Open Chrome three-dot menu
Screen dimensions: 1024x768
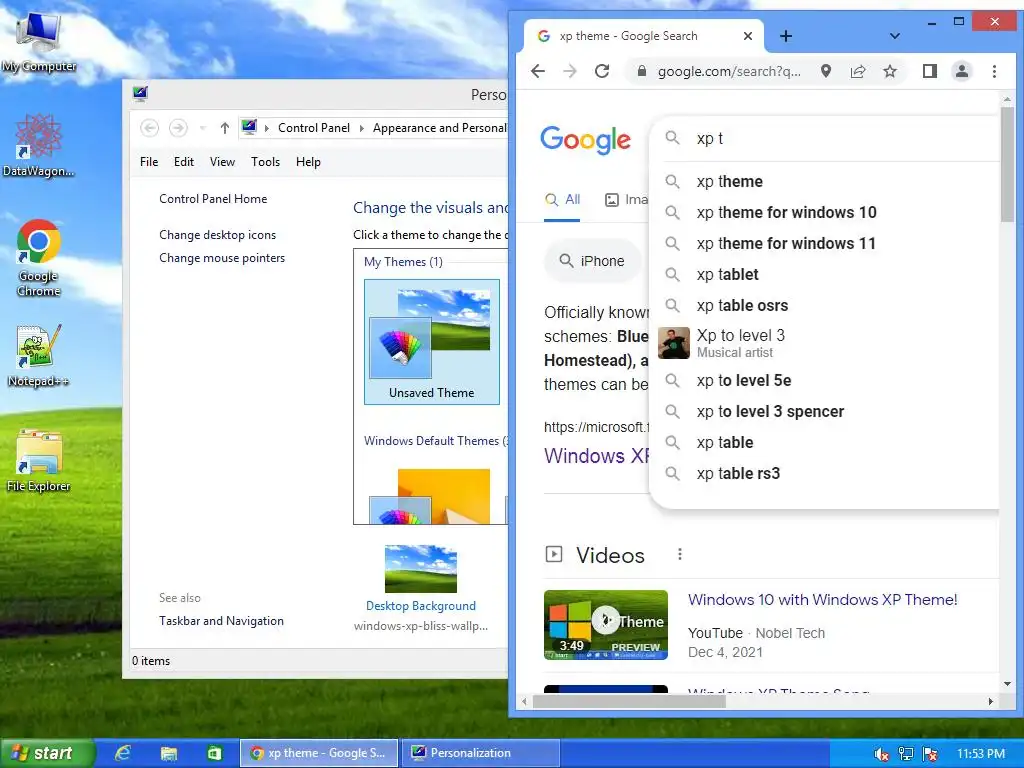994,71
